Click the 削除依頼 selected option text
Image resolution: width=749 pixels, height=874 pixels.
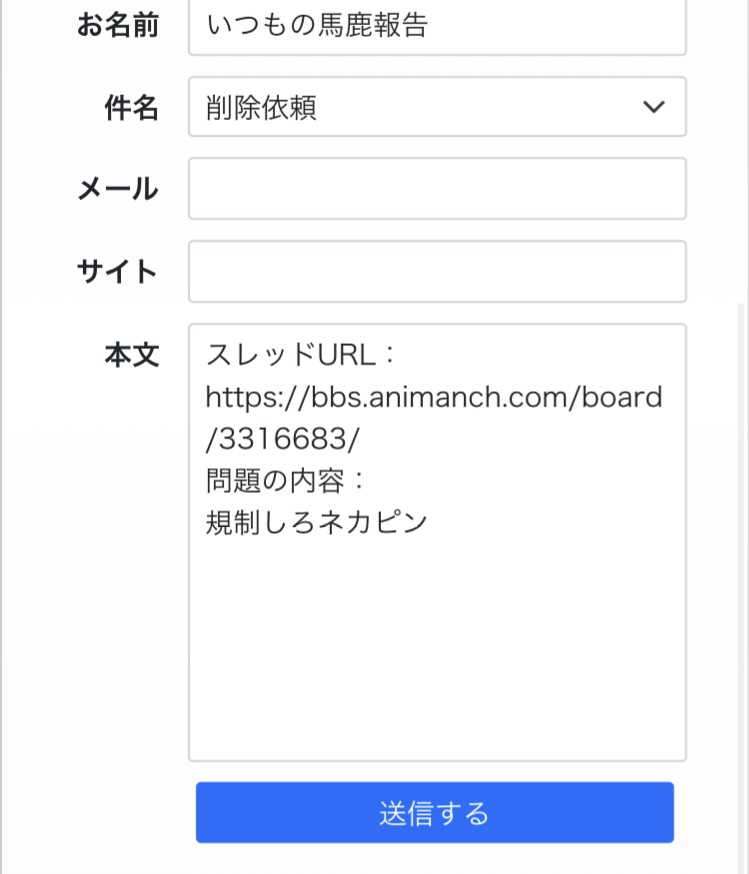(262, 107)
